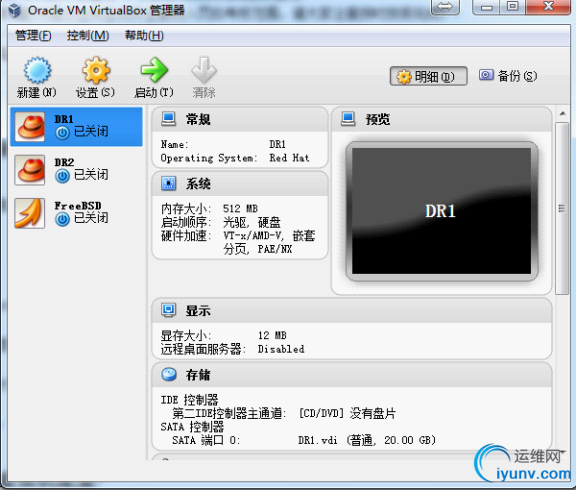Image resolution: width=577 pixels, height=490 pixels.
Task: Open the 常规 section header link
Action: point(198,120)
